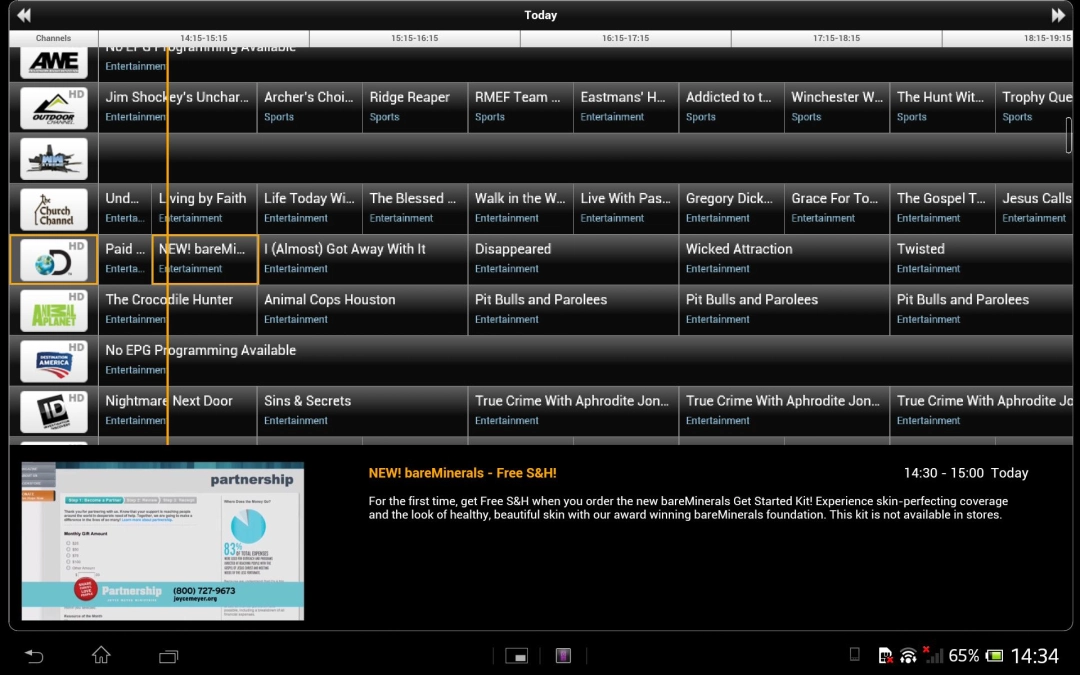
Task: Select the Discovery Channel HD logo
Action: [x=54, y=260]
